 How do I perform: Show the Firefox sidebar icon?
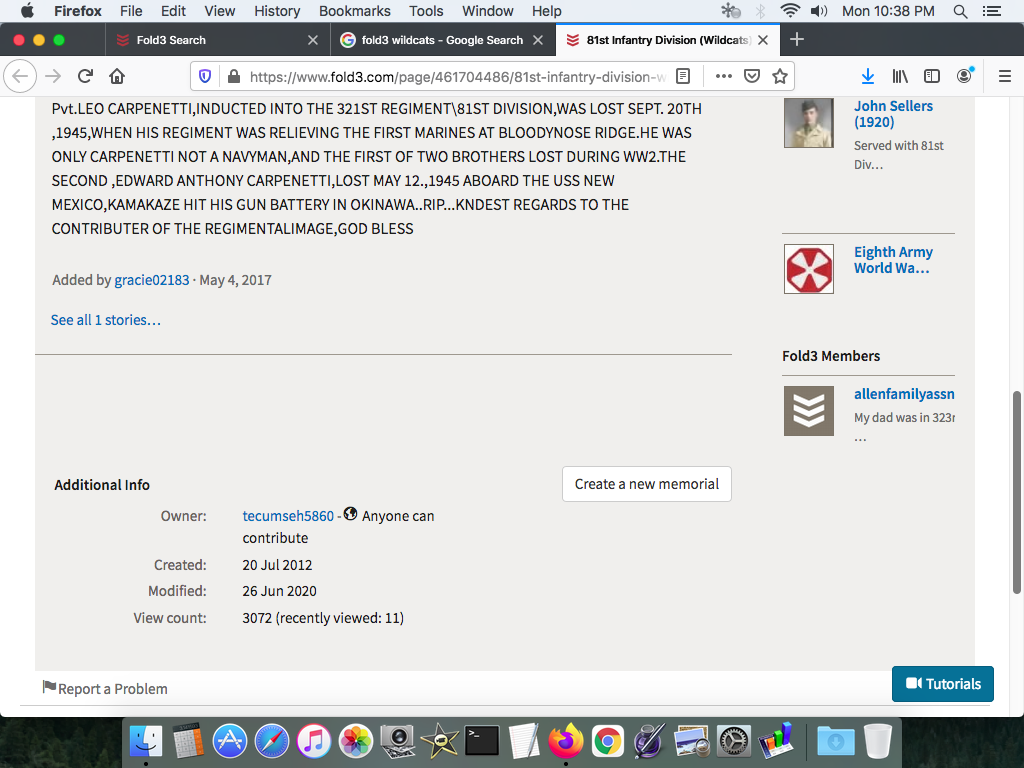point(932,76)
